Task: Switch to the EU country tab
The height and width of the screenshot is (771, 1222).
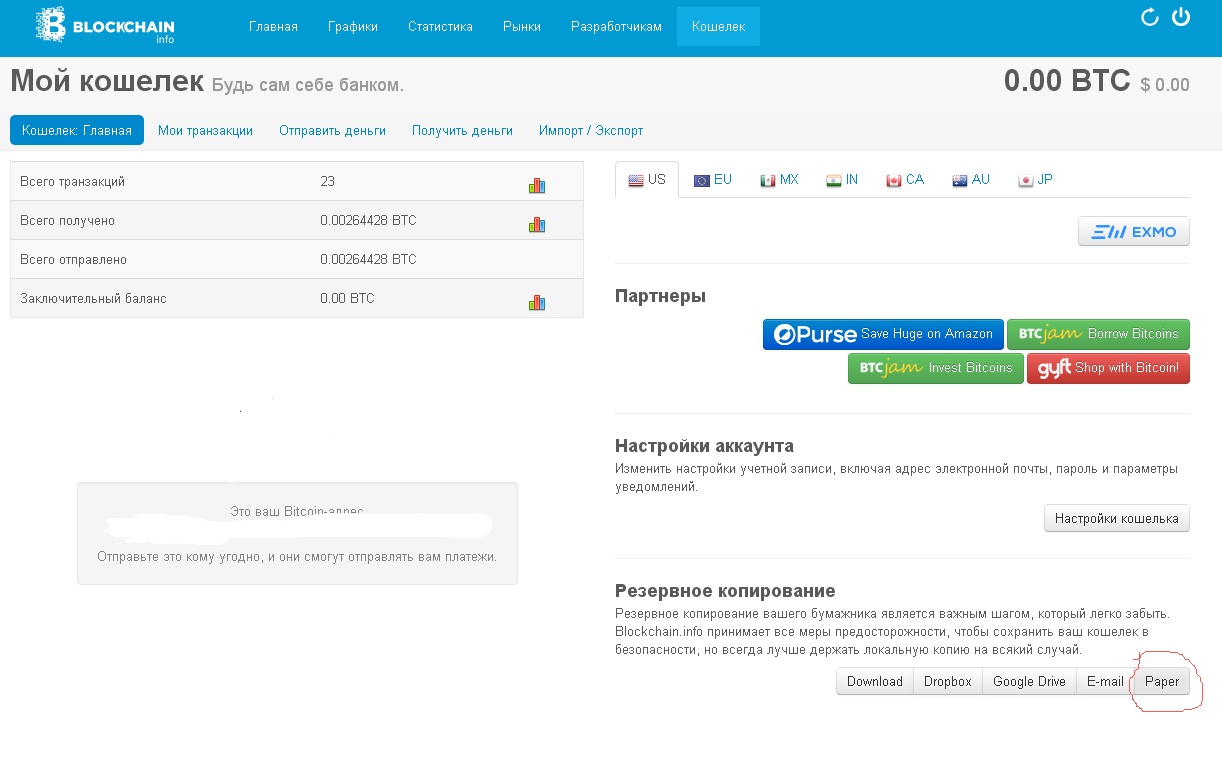Action: [713, 180]
